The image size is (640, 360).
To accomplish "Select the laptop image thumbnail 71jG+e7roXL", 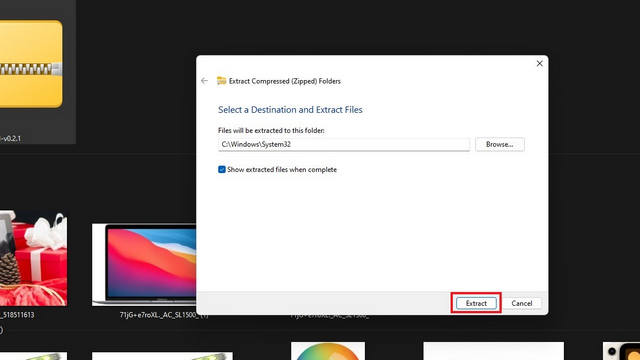I will (144, 264).
